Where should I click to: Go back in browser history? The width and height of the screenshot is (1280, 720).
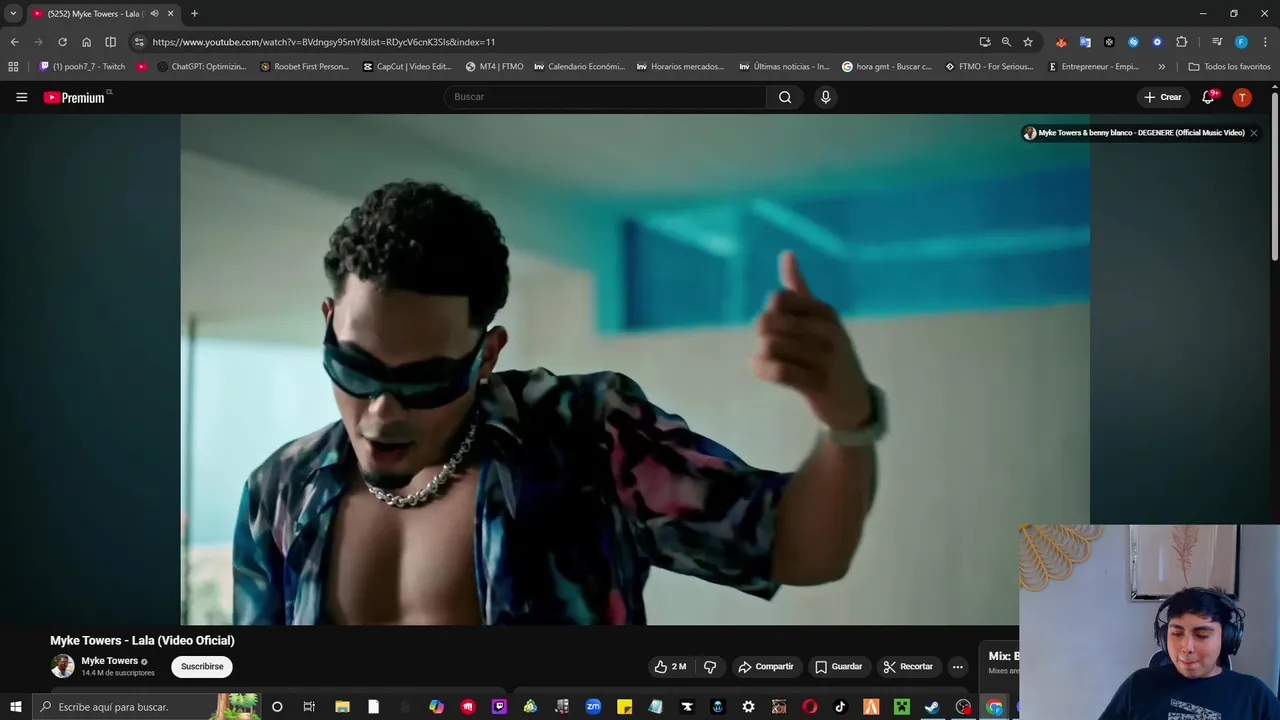pyautogui.click(x=14, y=42)
